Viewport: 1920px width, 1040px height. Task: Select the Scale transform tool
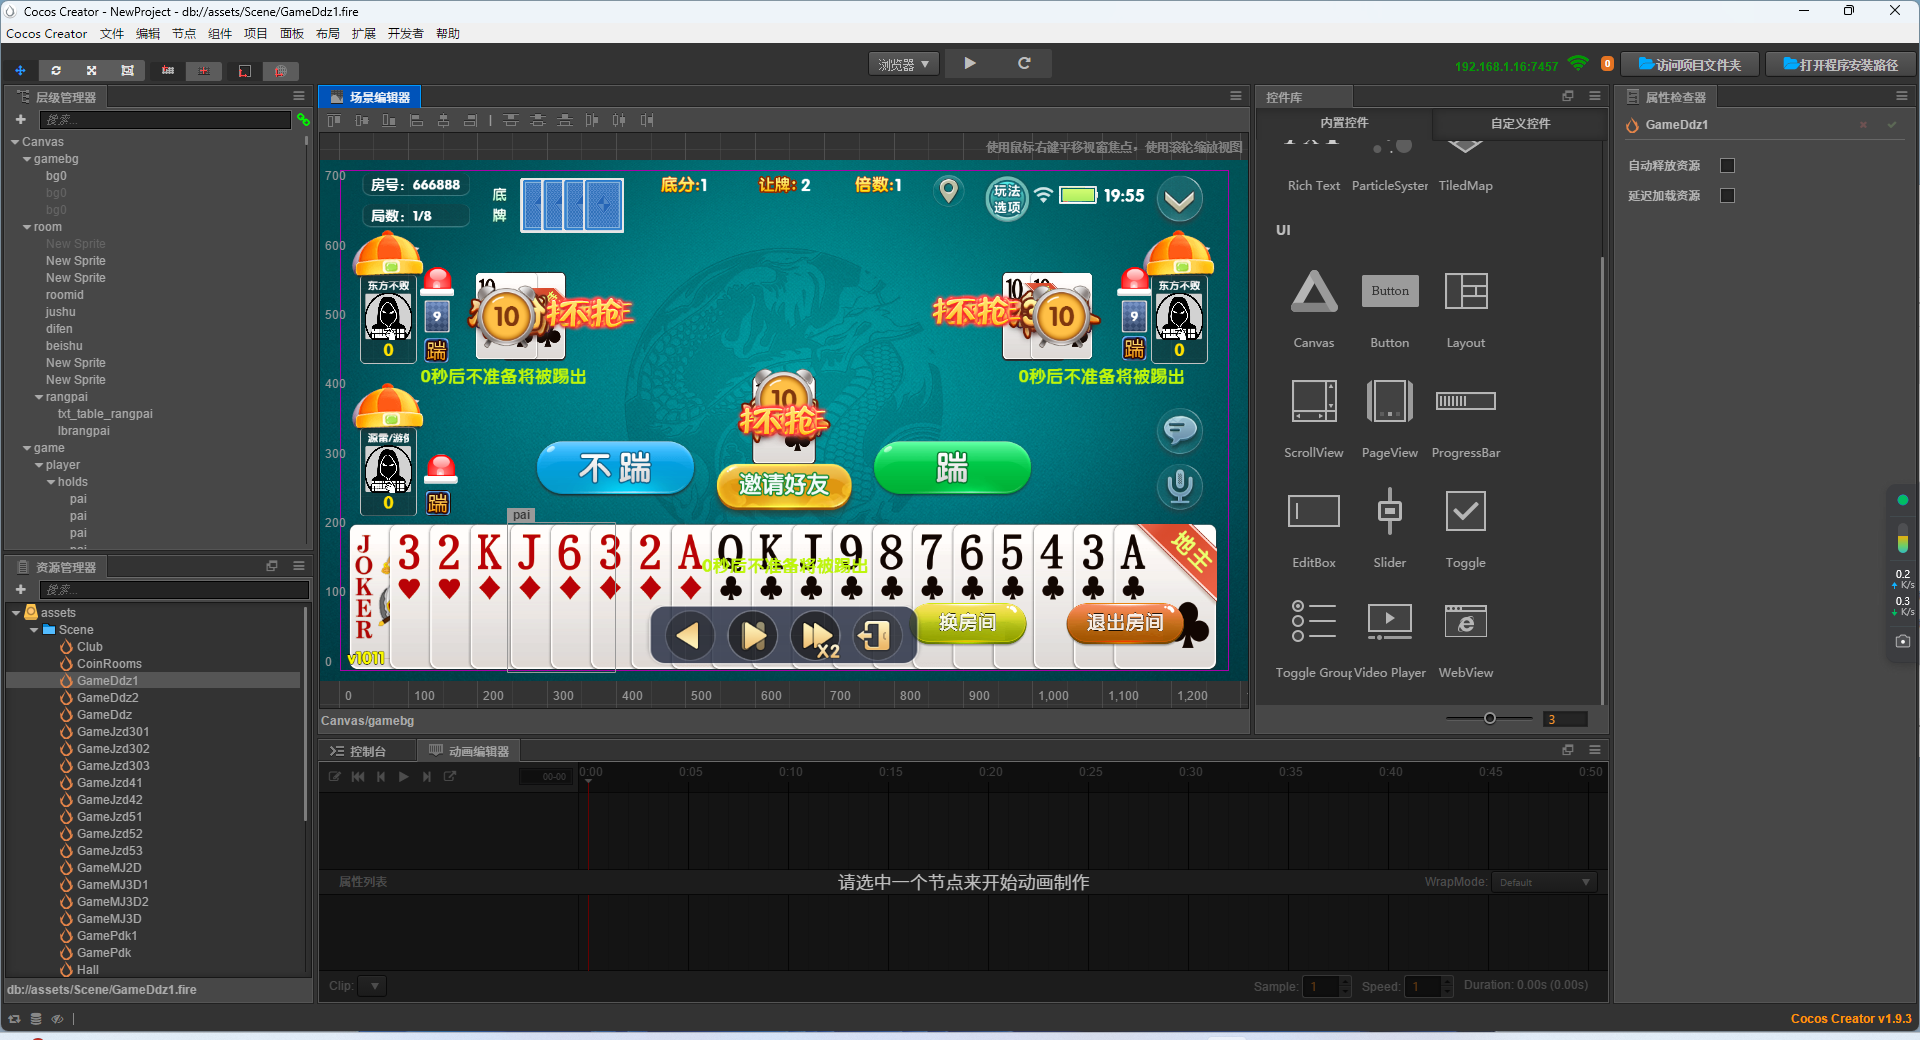coord(91,70)
